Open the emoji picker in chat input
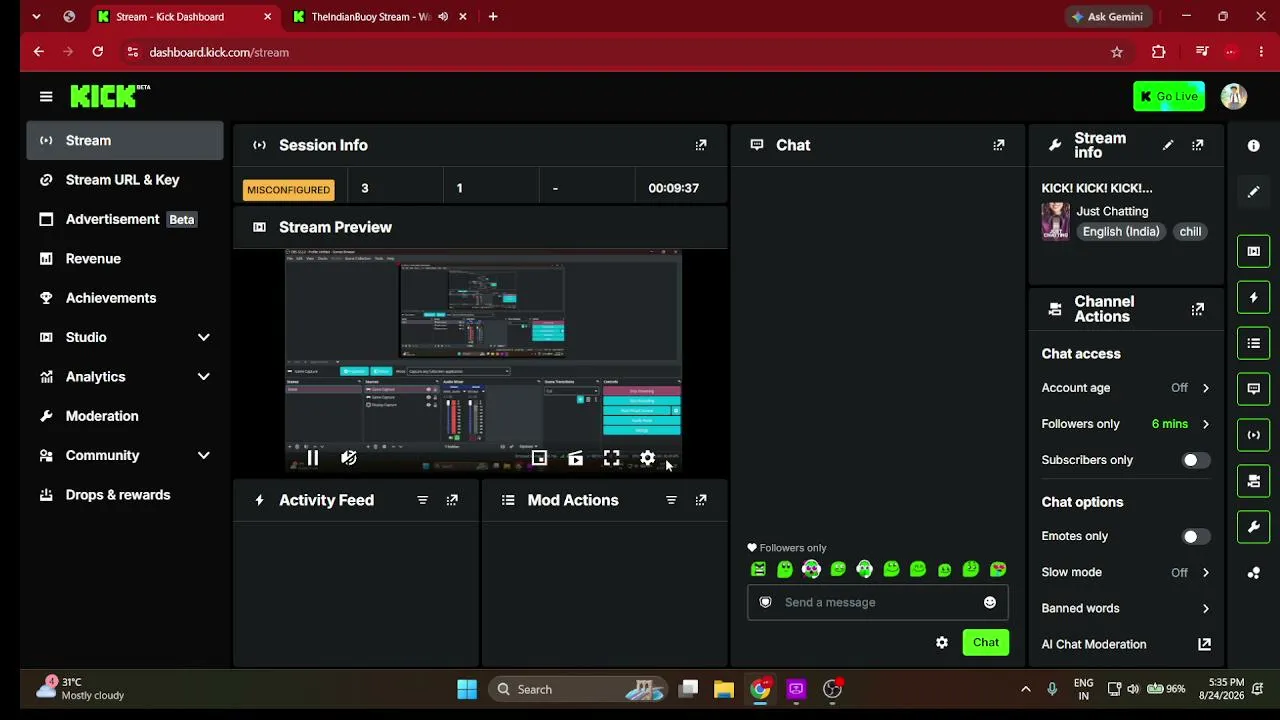This screenshot has height=720, width=1280. 990,602
